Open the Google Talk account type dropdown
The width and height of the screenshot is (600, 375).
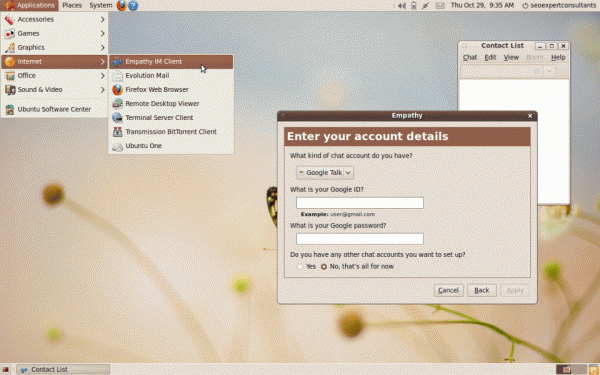point(325,173)
